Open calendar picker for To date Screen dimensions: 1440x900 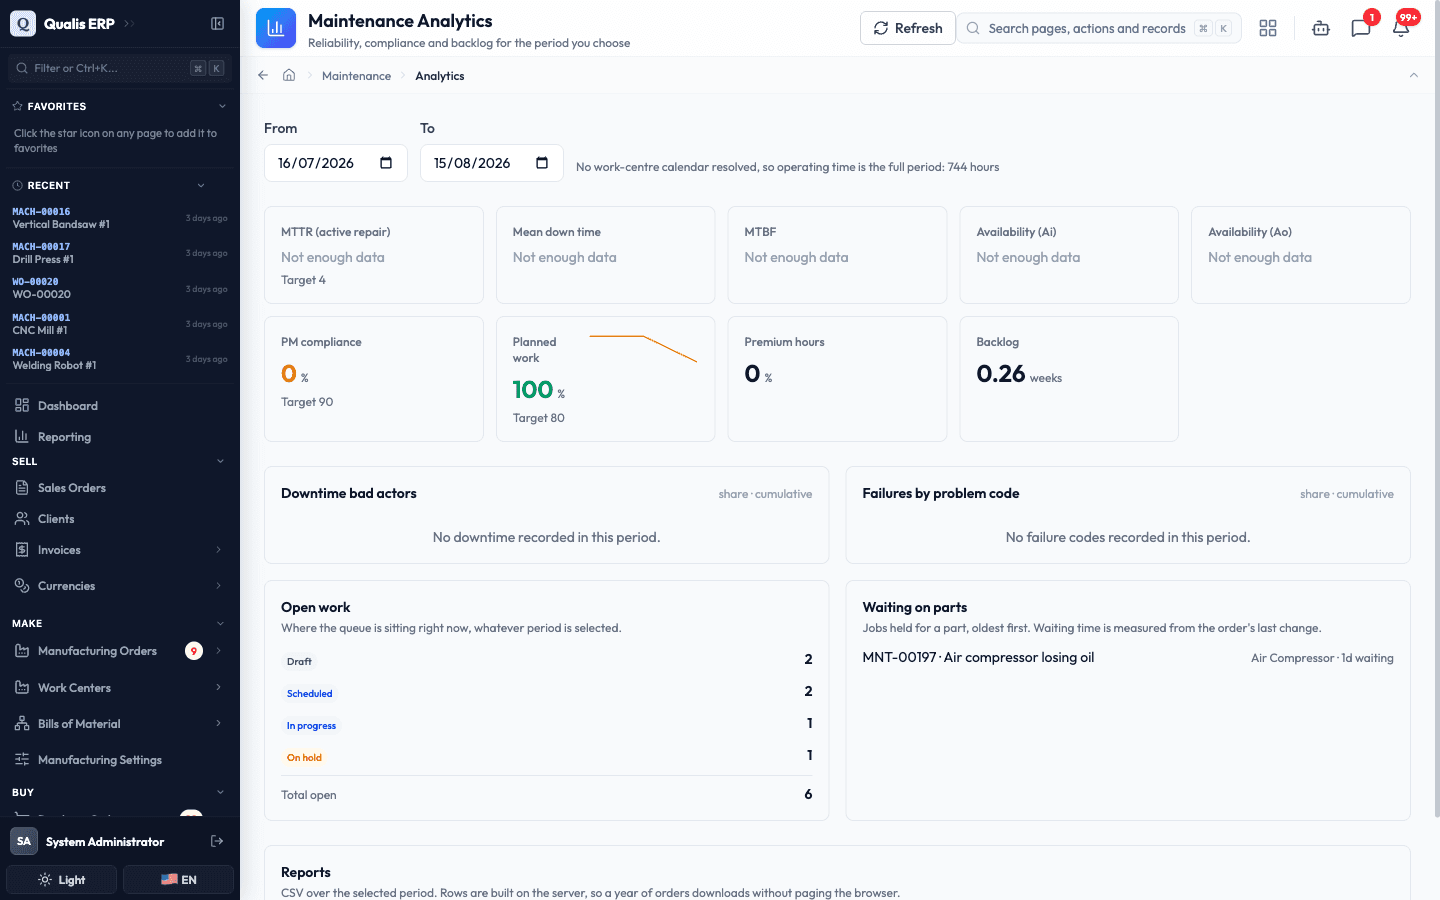tap(542, 163)
